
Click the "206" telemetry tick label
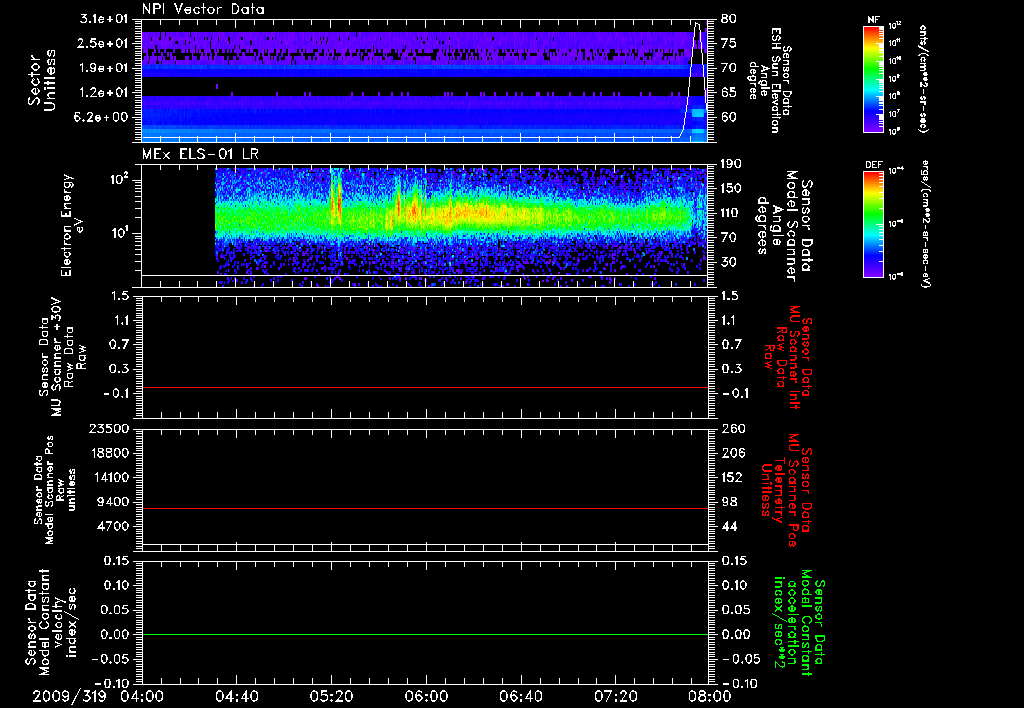732,453
